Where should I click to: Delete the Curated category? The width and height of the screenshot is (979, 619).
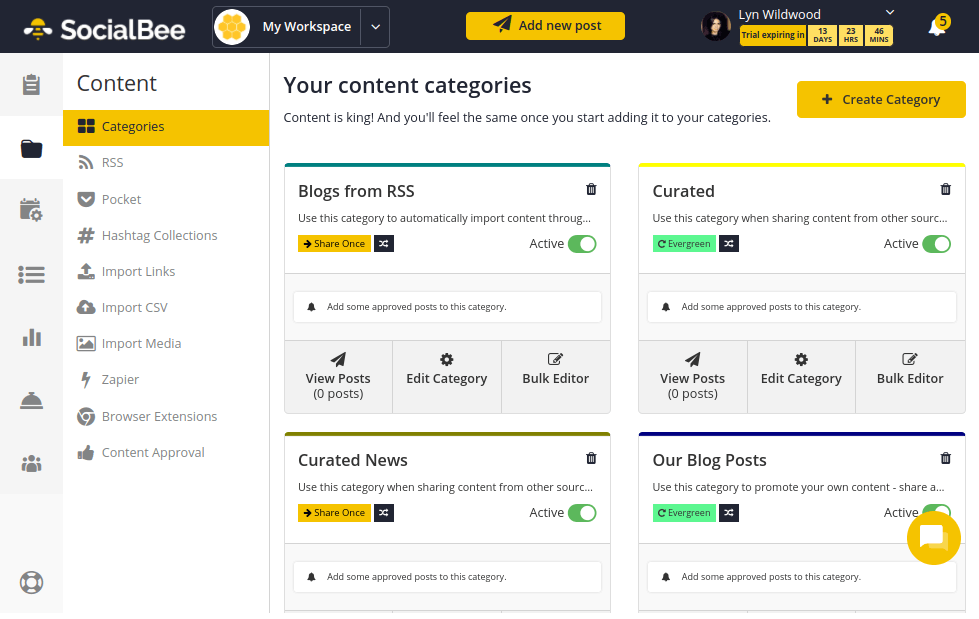point(945,189)
